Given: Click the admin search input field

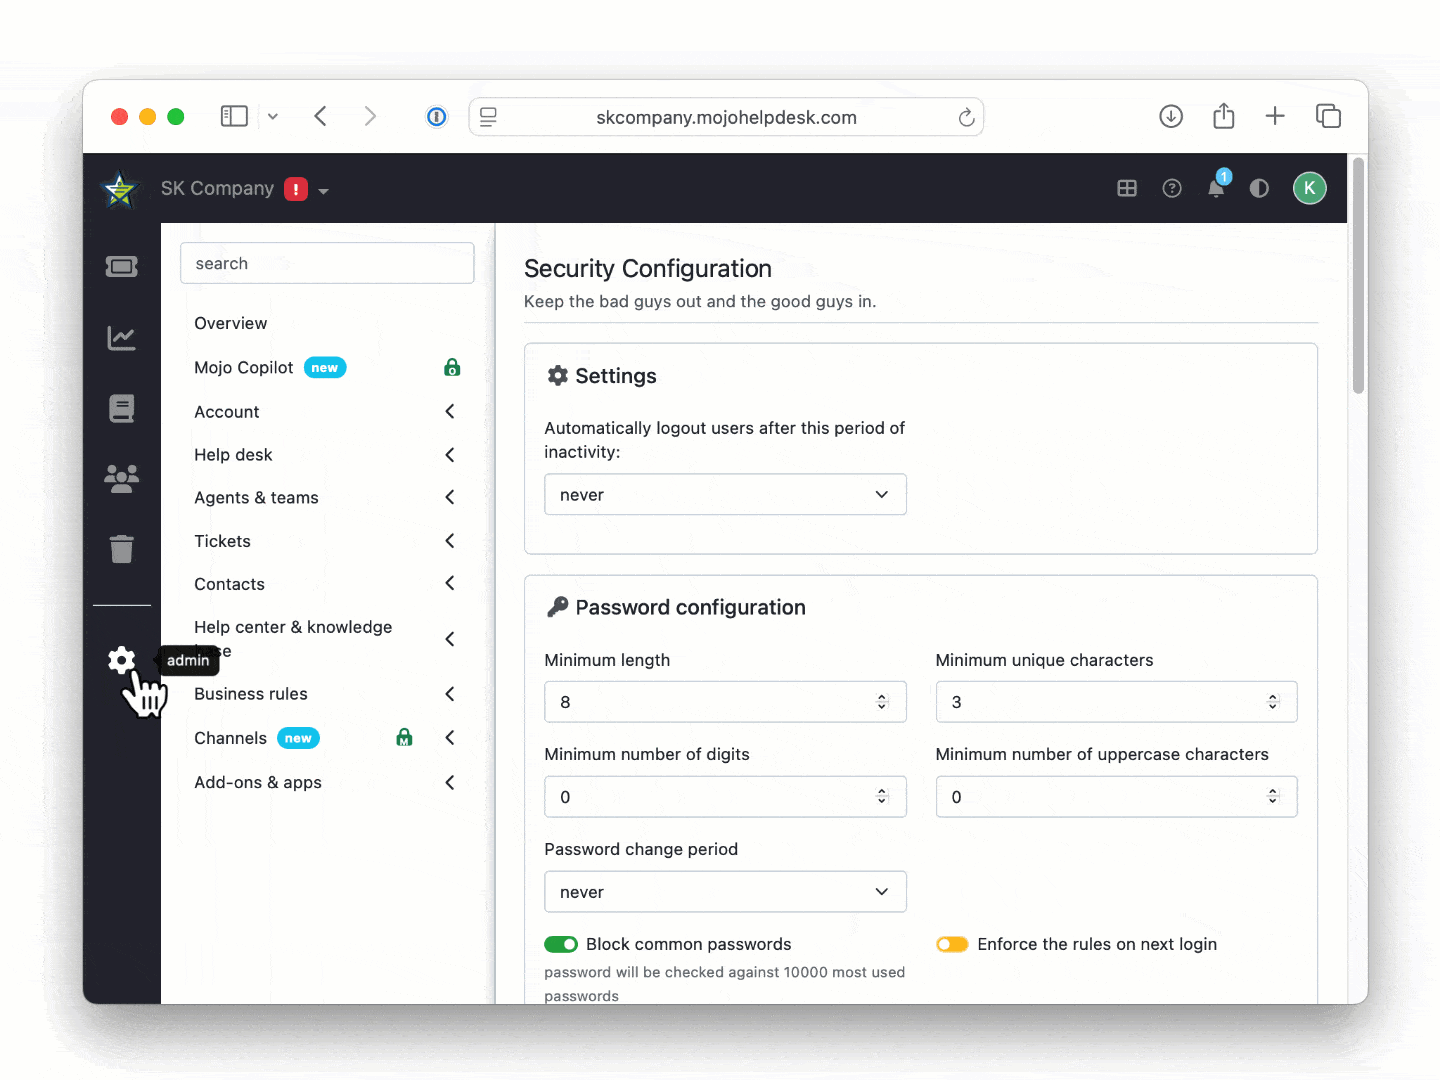Looking at the screenshot, I should click(327, 264).
